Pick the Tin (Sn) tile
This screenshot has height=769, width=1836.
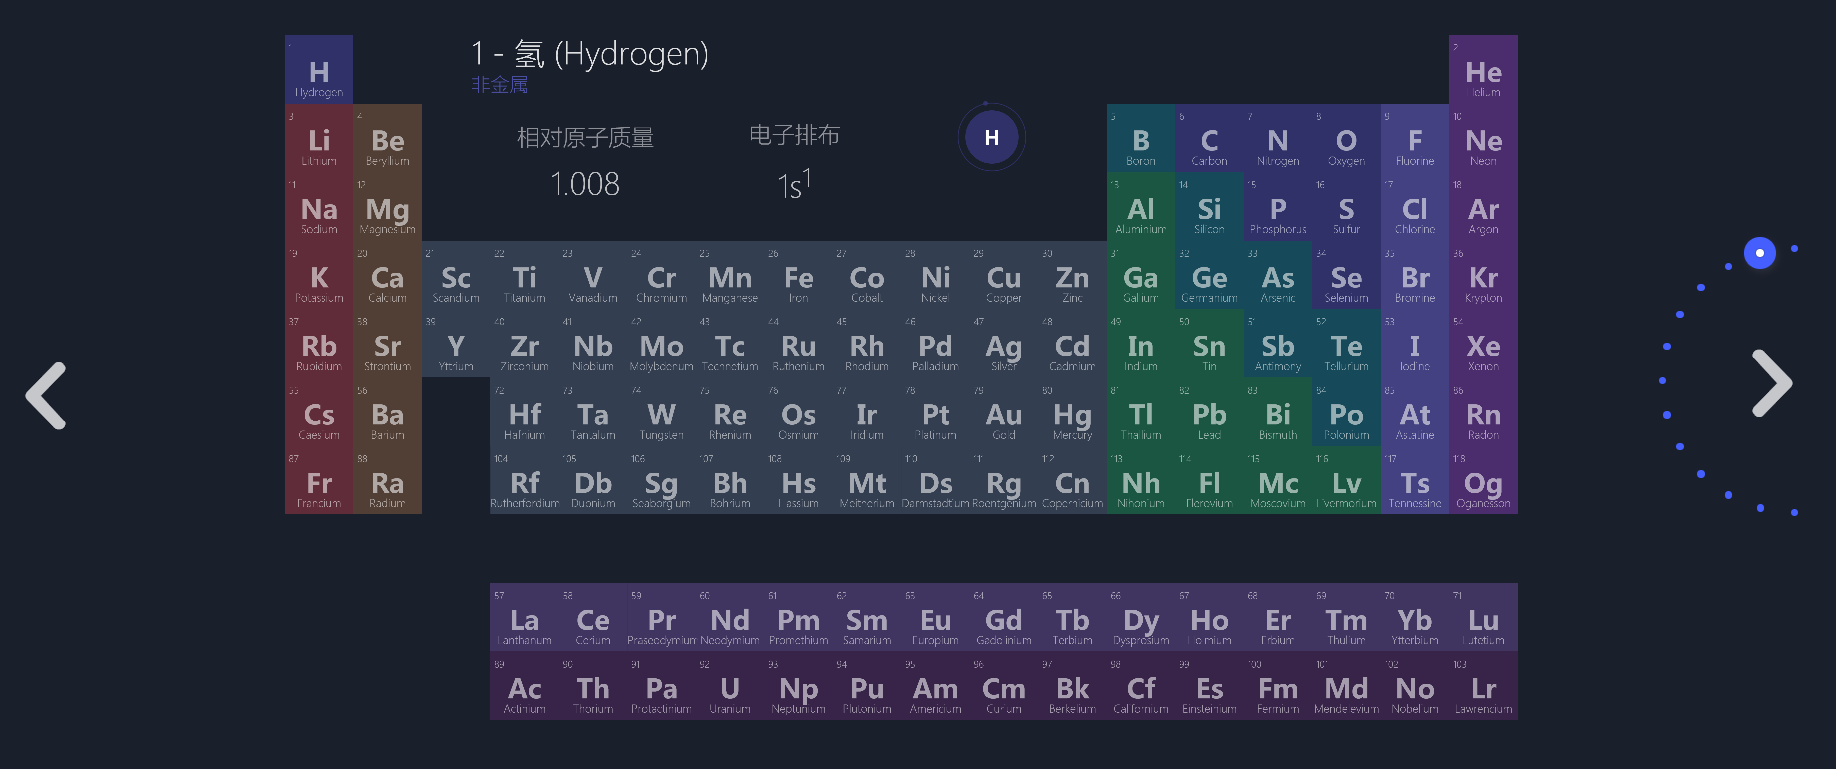click(1210, 344)
